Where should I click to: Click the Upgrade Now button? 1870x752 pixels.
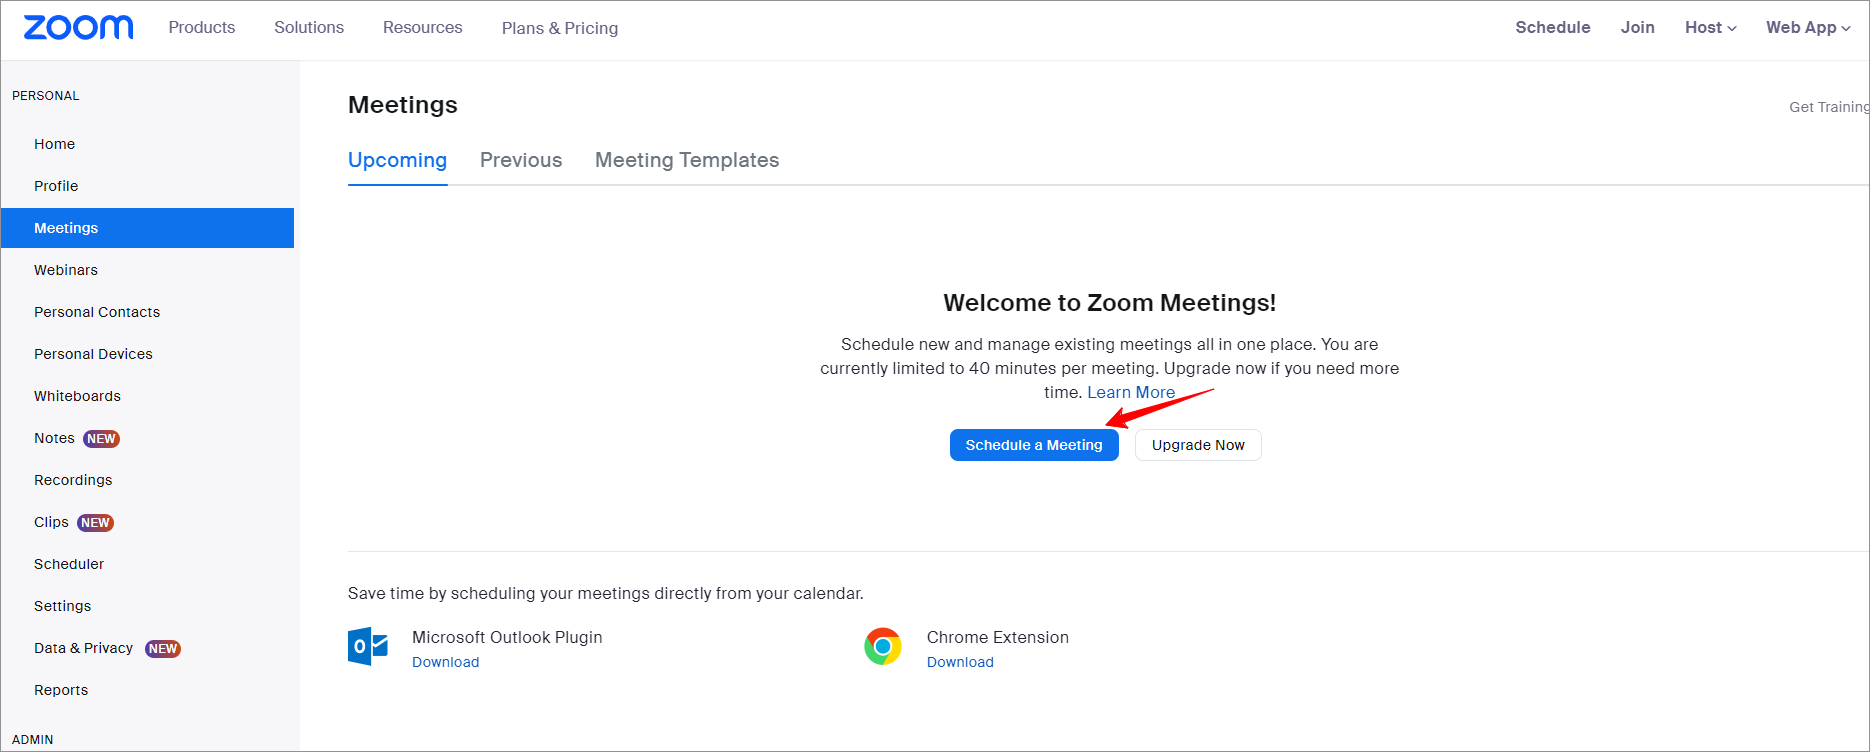pyautogui.click(x=1198, y=445)
